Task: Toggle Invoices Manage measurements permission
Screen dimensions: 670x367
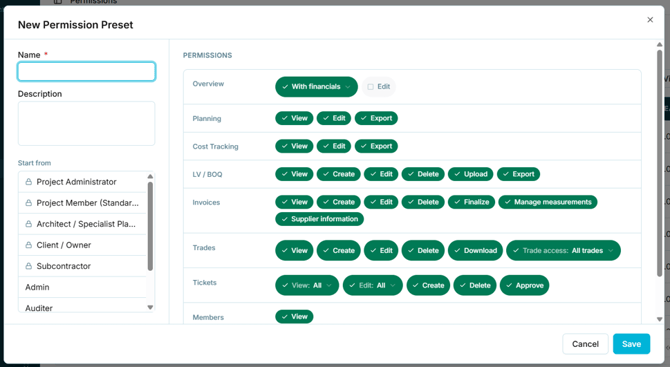Action: pos(548,202)
